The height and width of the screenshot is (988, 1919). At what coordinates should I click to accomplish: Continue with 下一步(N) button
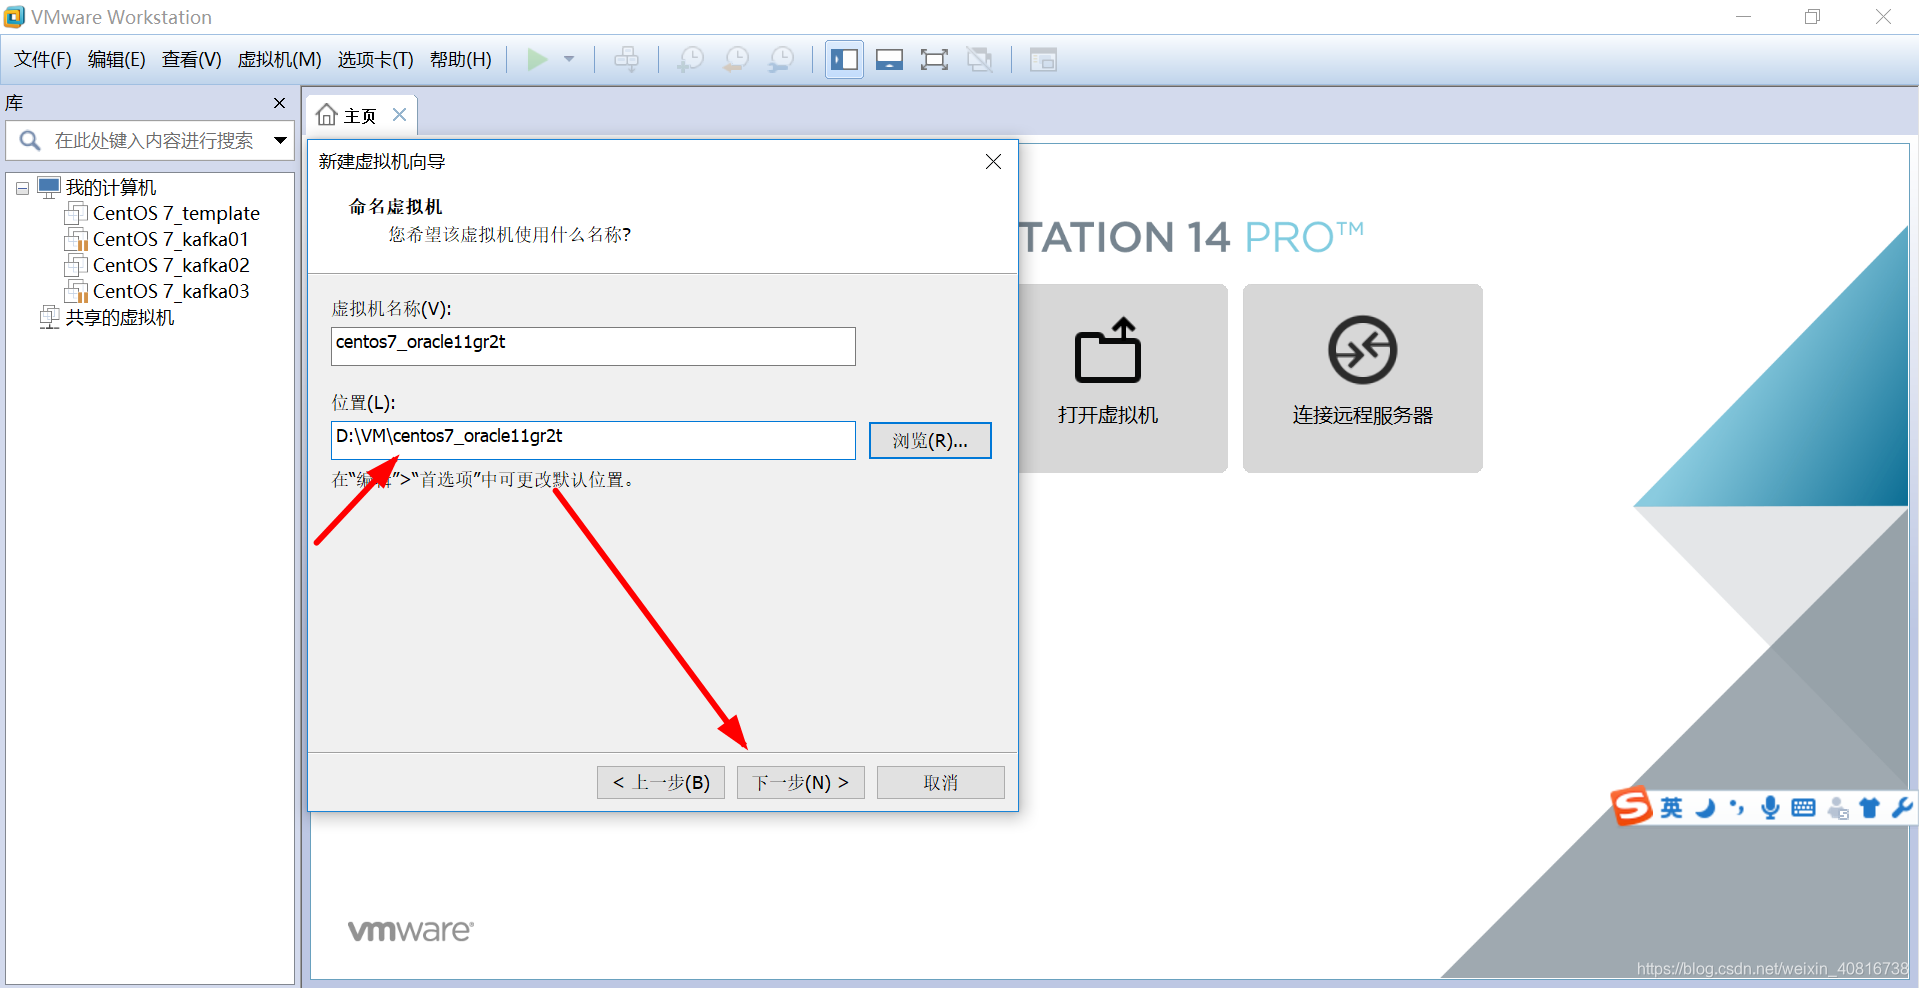tap(801, 783)
